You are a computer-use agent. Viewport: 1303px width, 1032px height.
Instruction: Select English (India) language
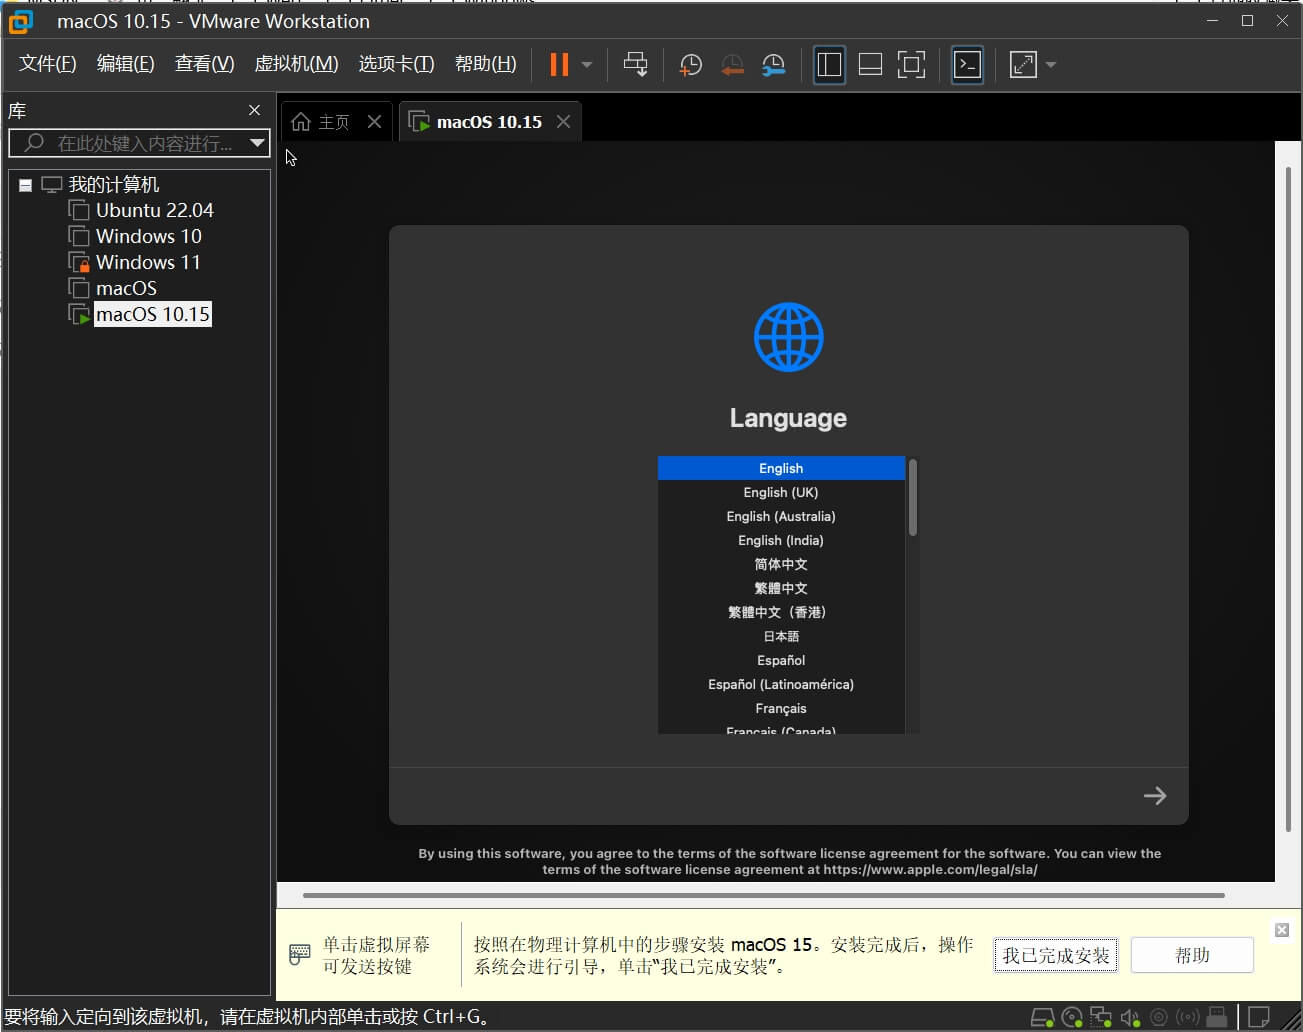(781, 540)
